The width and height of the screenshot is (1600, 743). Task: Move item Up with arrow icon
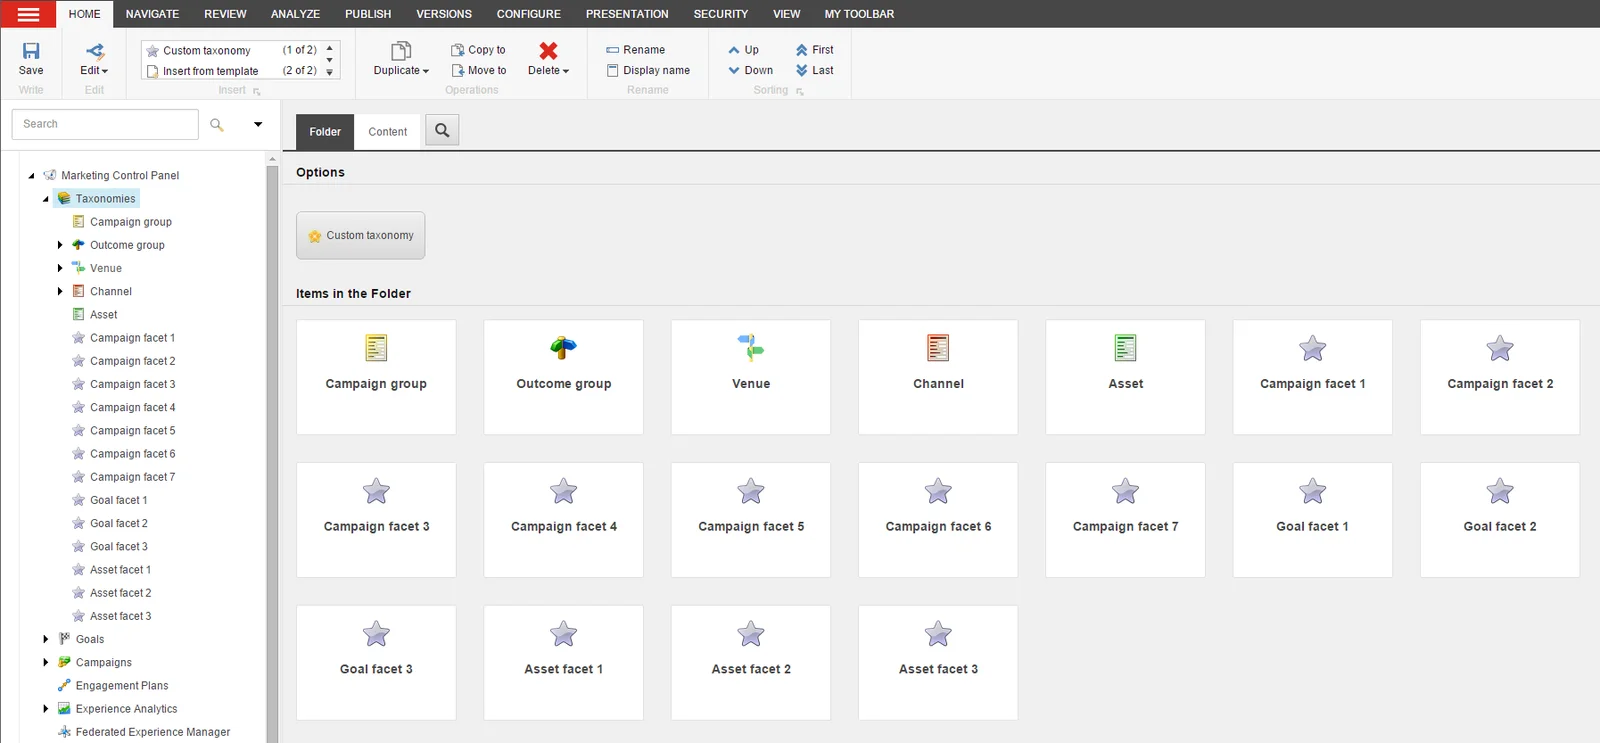point(734,50)
